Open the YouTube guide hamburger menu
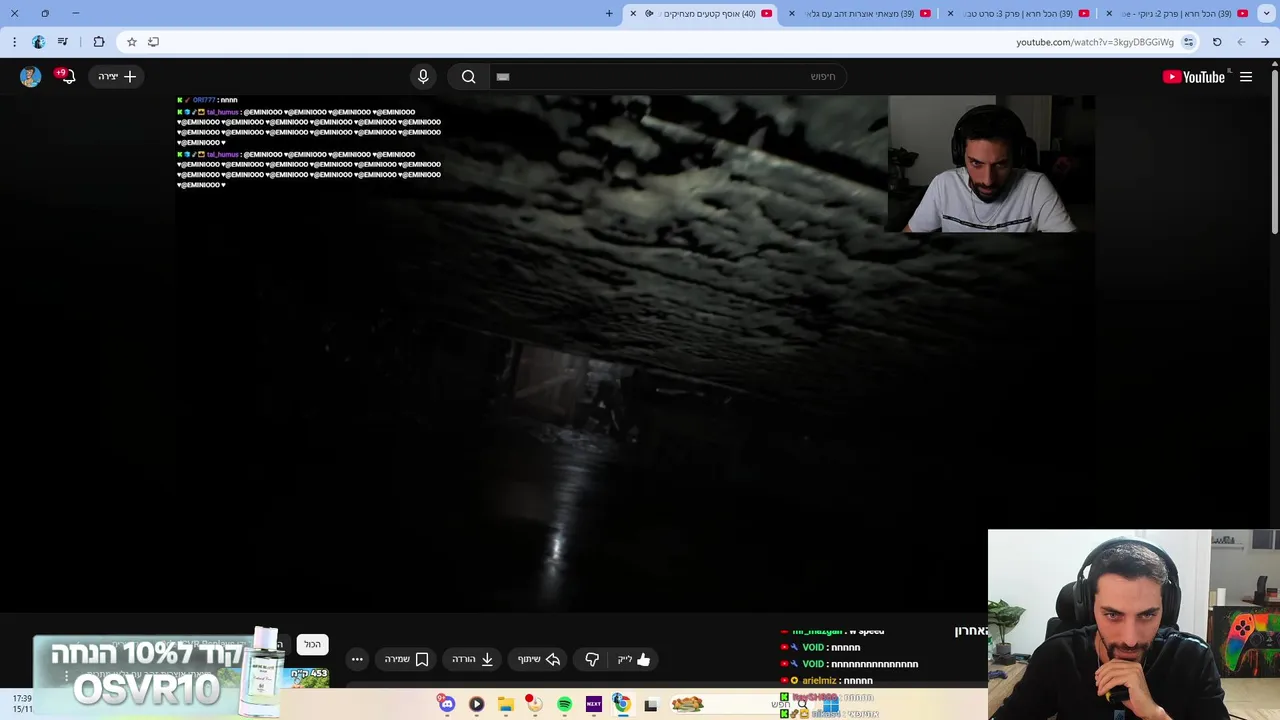The width and height of the screenshot is (1280, 720). click(1246, 77)
